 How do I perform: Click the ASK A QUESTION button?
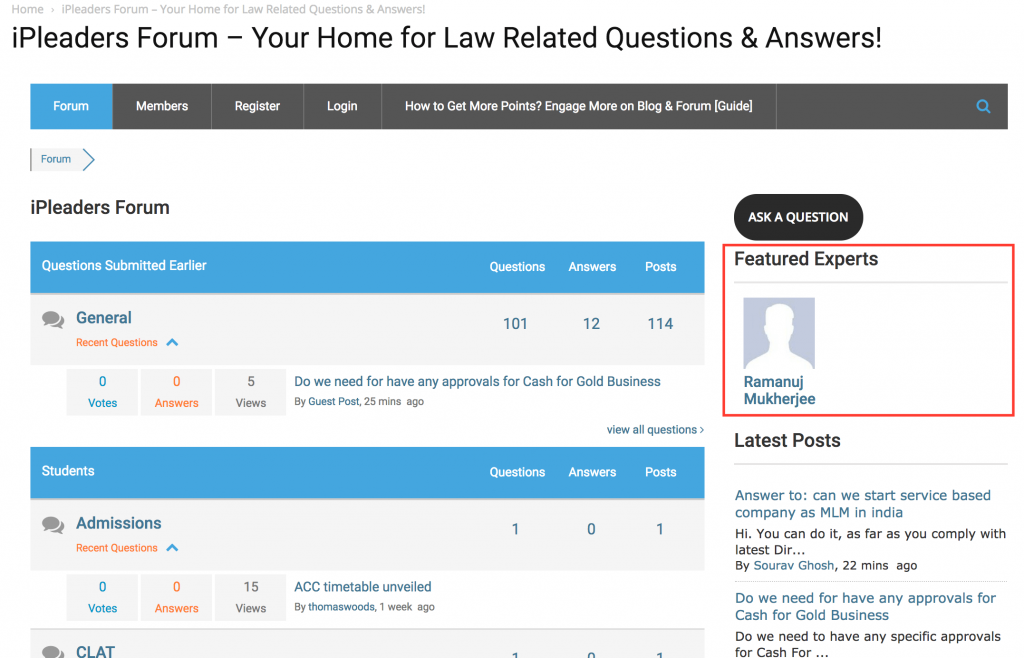point(797,217)
